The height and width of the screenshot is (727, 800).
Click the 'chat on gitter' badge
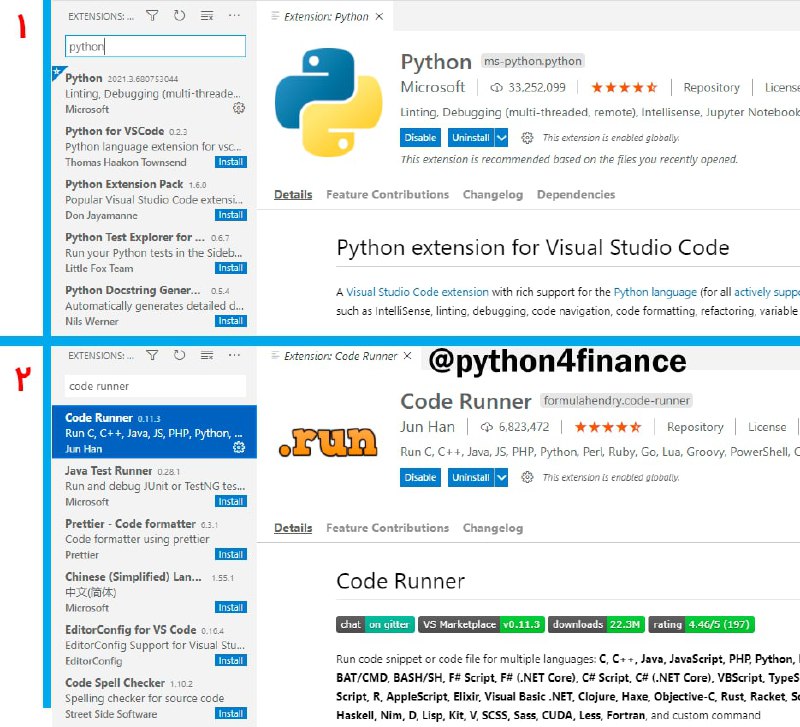(x=375, y=624)
